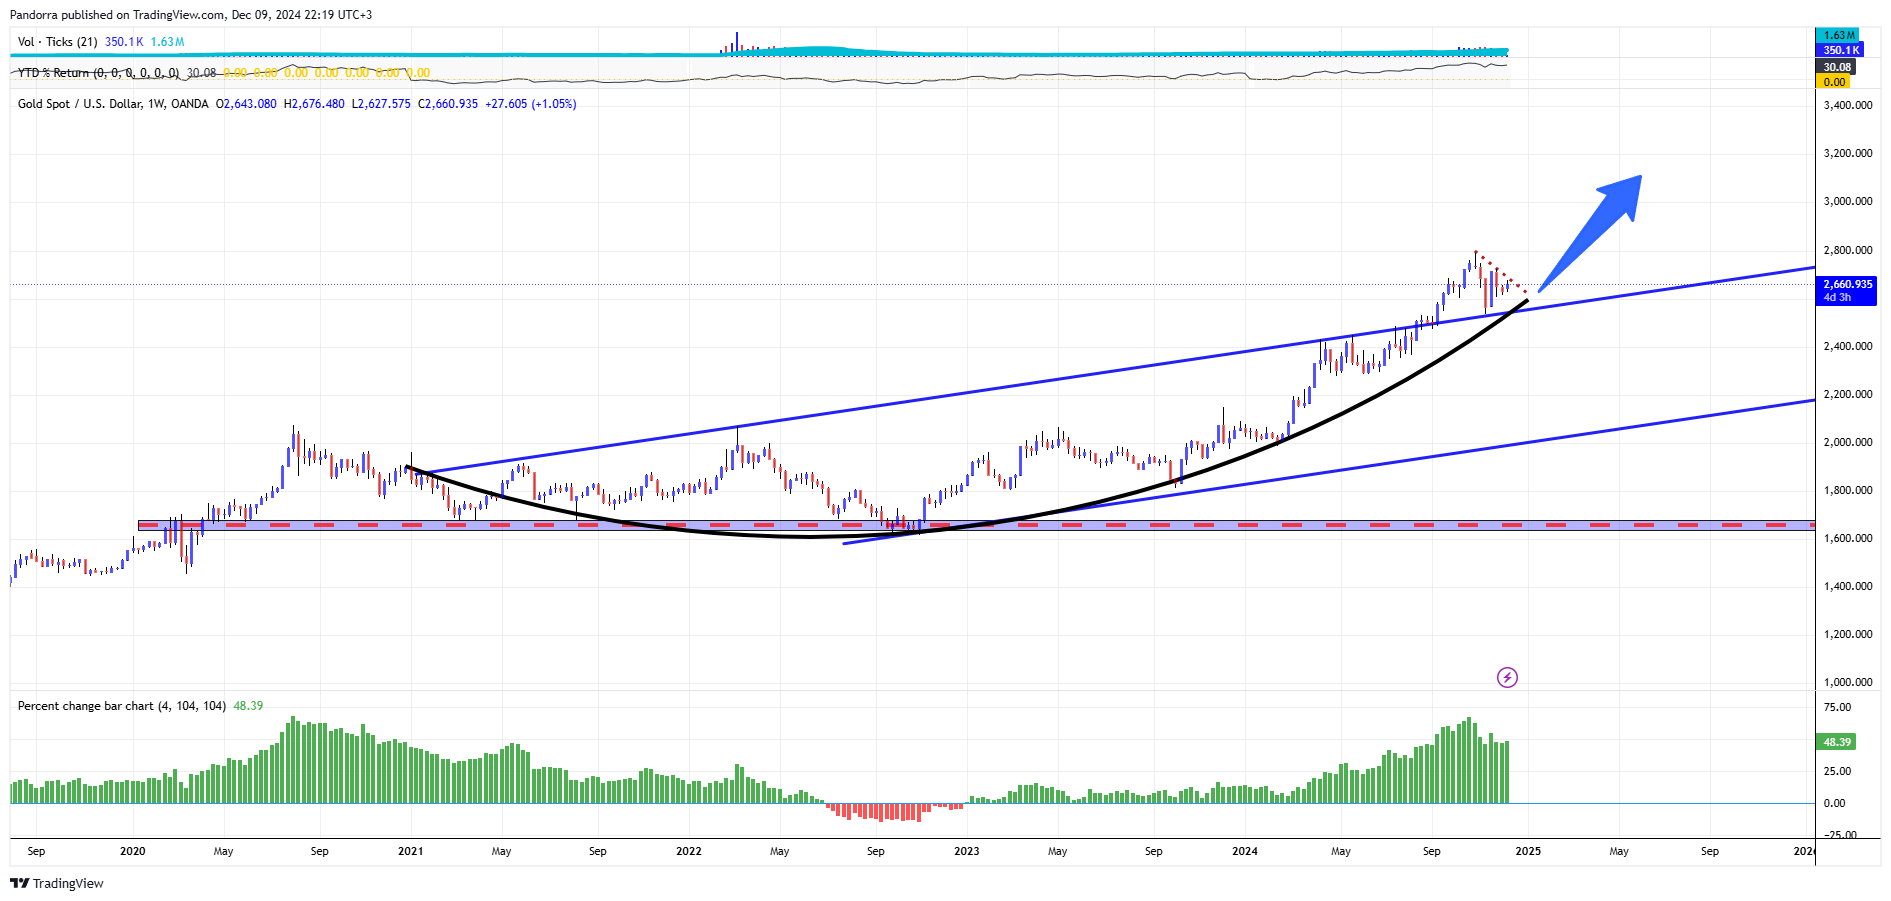Select the red dashed horizontal support line
Image resolution: width=1891 pixels, height=901 pixels.
click(x=975, y=525)
